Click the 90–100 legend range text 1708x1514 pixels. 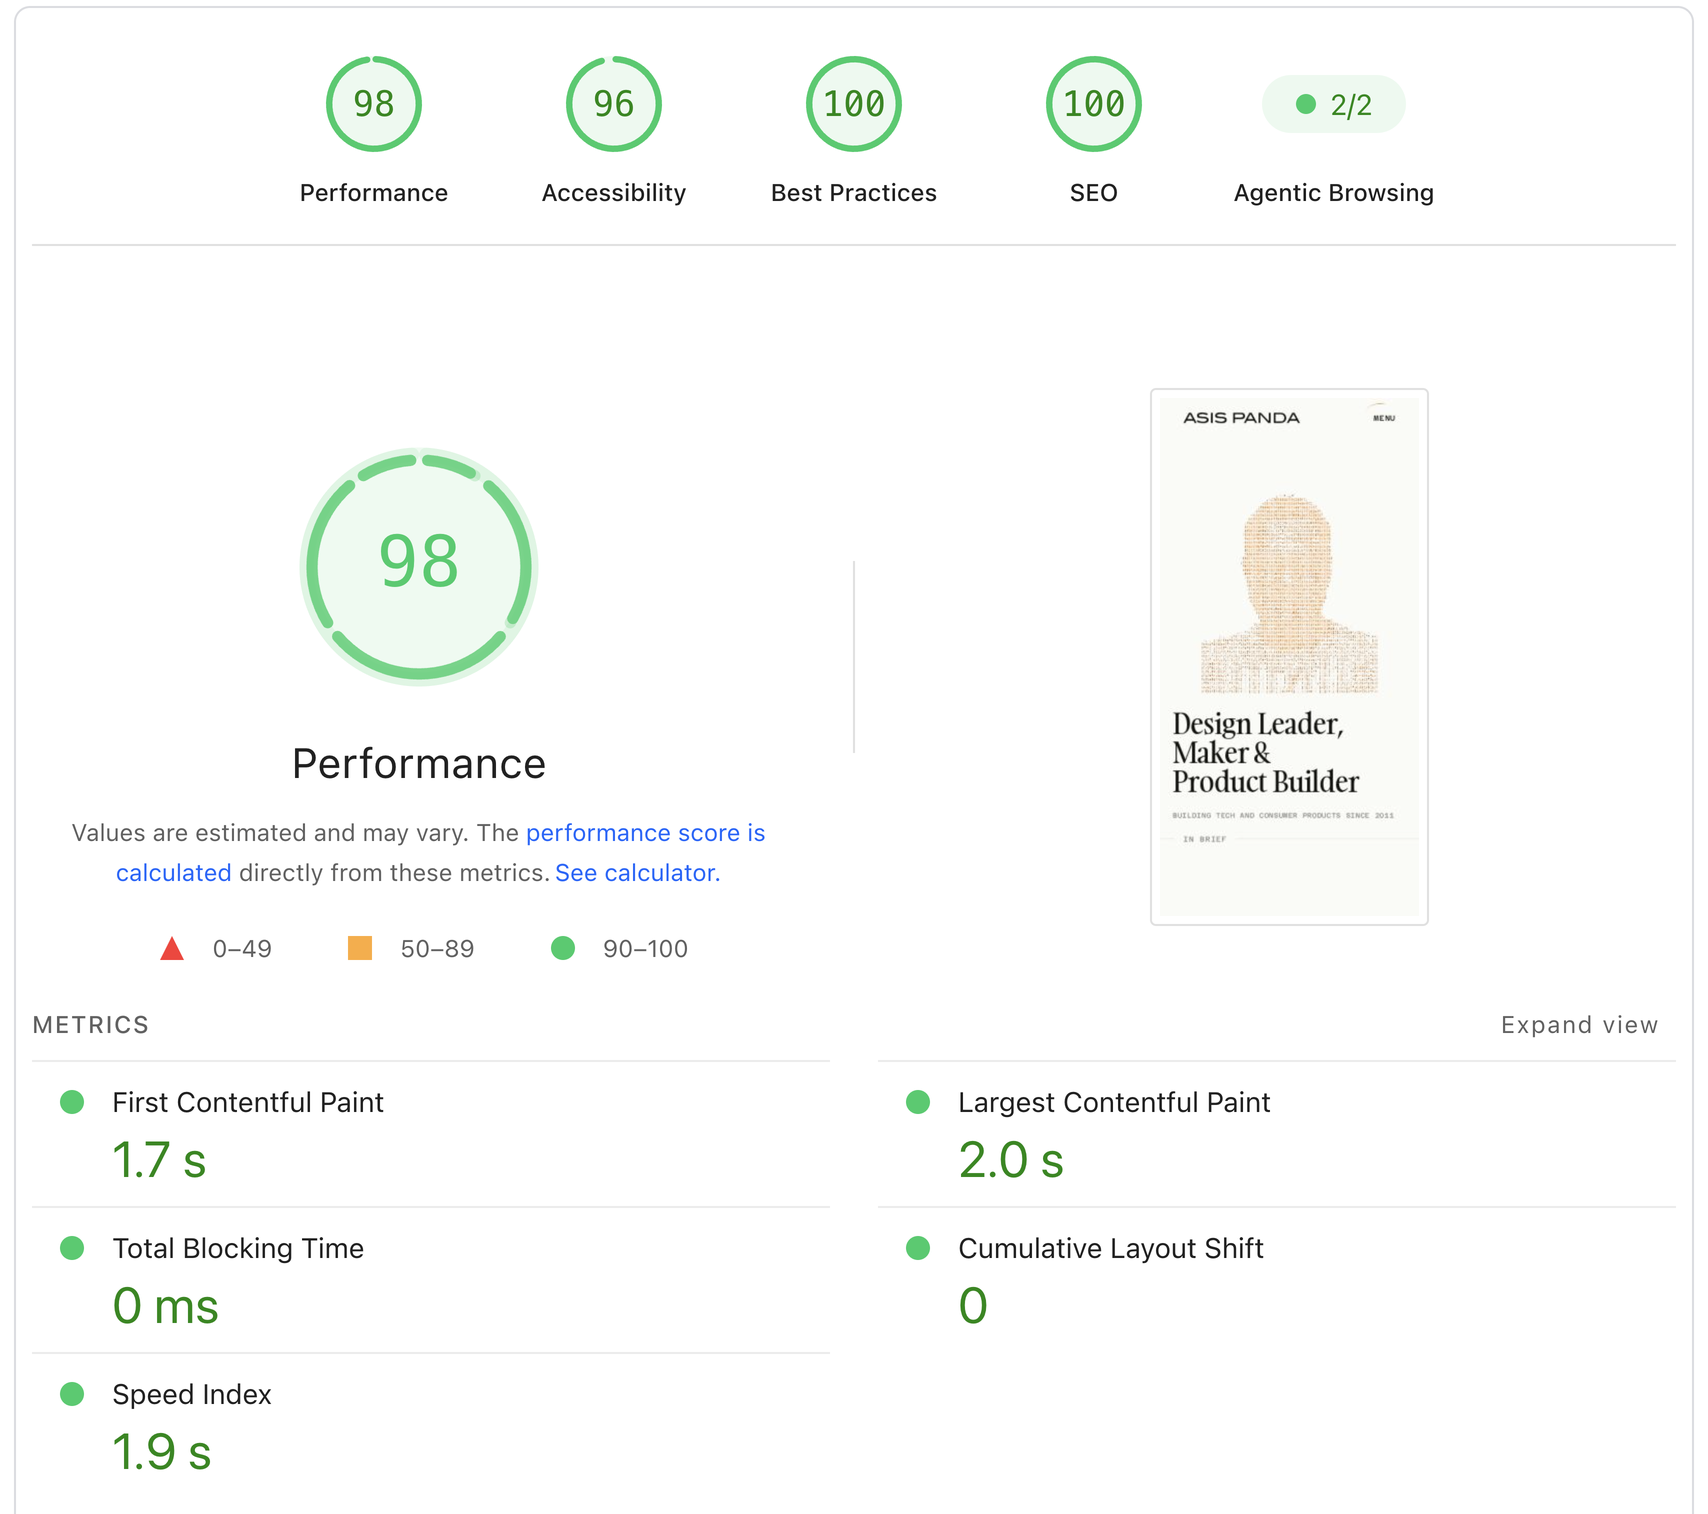tap(645, 949)
